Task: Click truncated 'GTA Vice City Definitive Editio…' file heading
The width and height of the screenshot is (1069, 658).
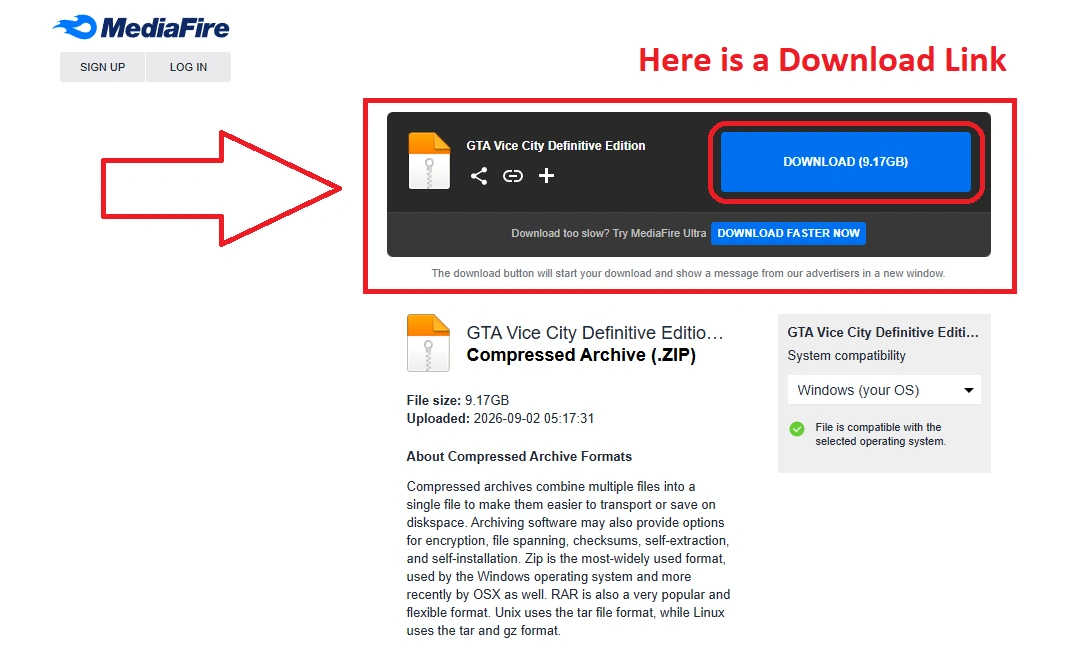Action: point(594,333)
